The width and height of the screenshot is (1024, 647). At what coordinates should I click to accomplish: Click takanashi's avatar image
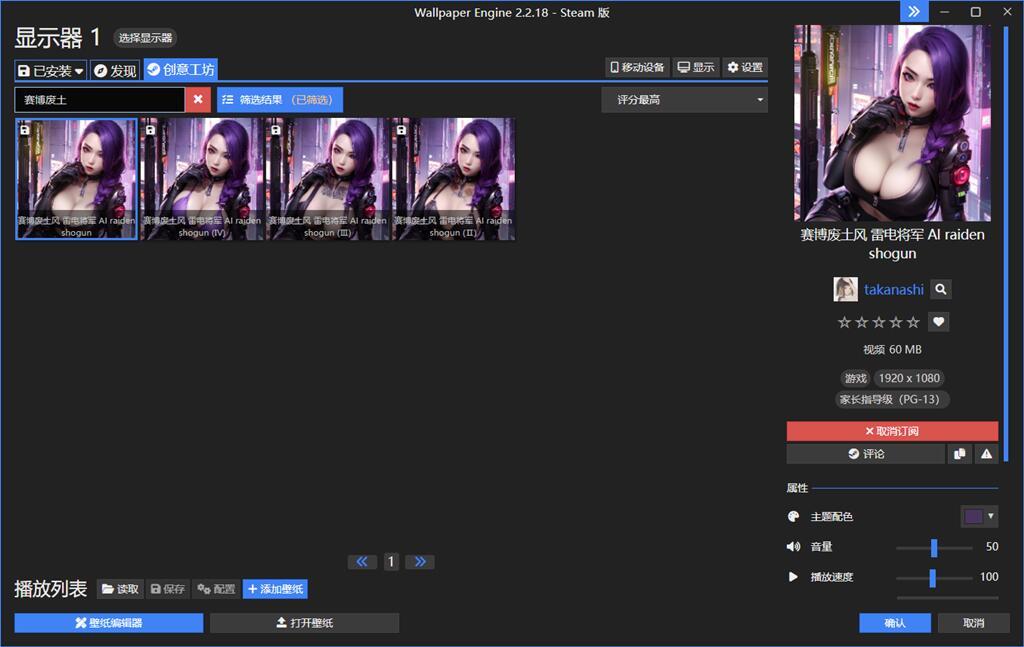(x=846, y=289)
